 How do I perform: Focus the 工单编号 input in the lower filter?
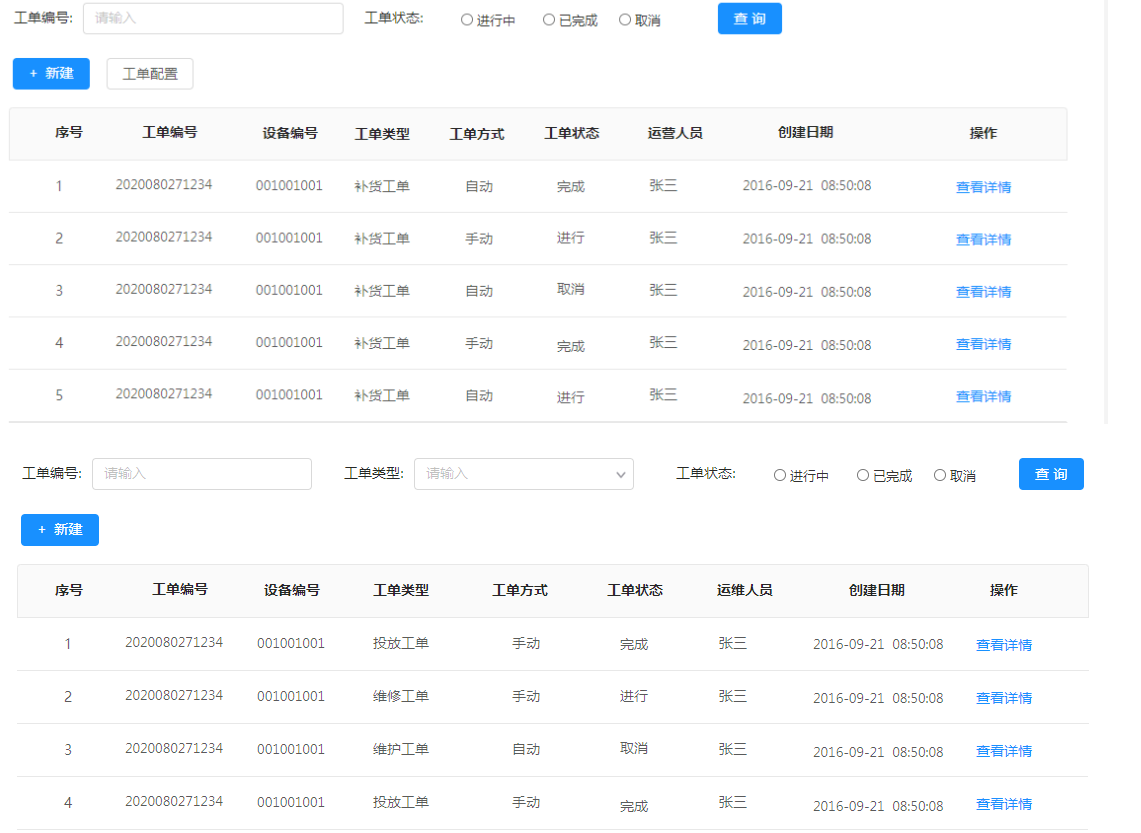pyautogui.click(x=202, y=474)
